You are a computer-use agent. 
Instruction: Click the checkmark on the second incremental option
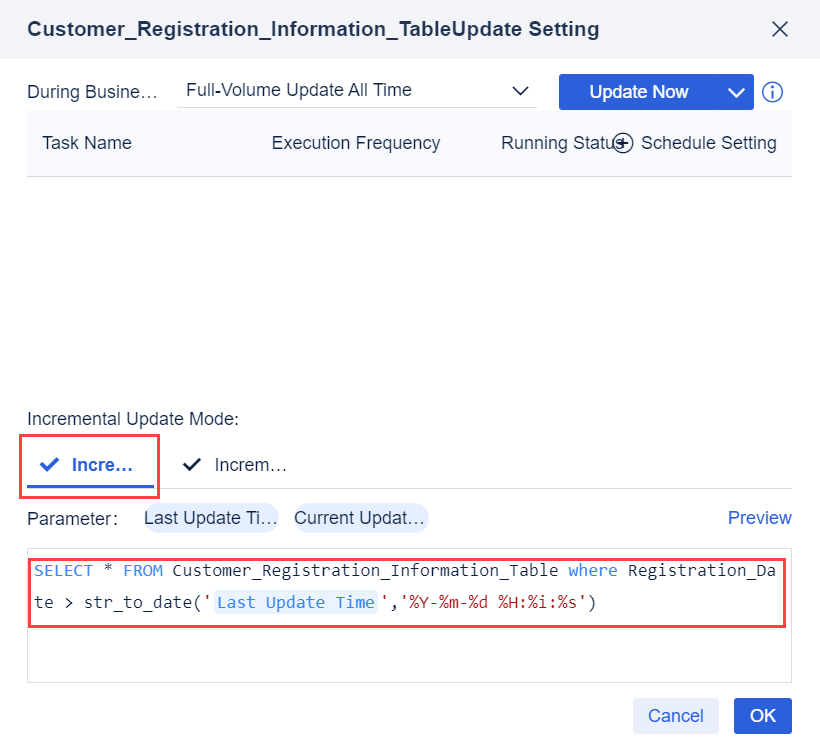(x=191, y=464)
